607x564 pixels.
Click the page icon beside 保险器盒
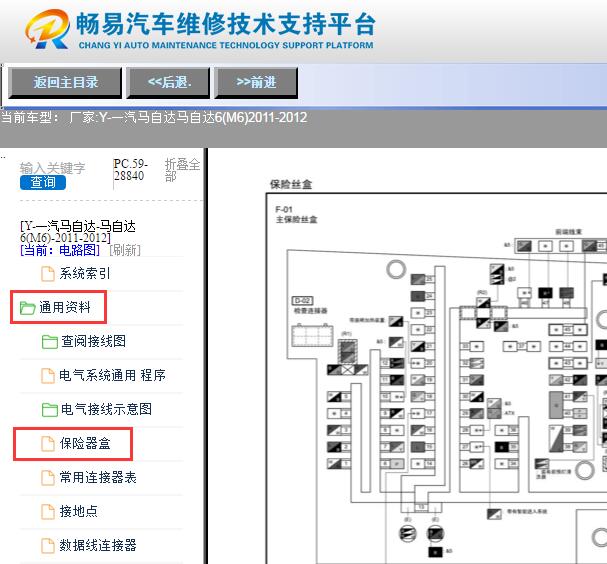point(48,444)
